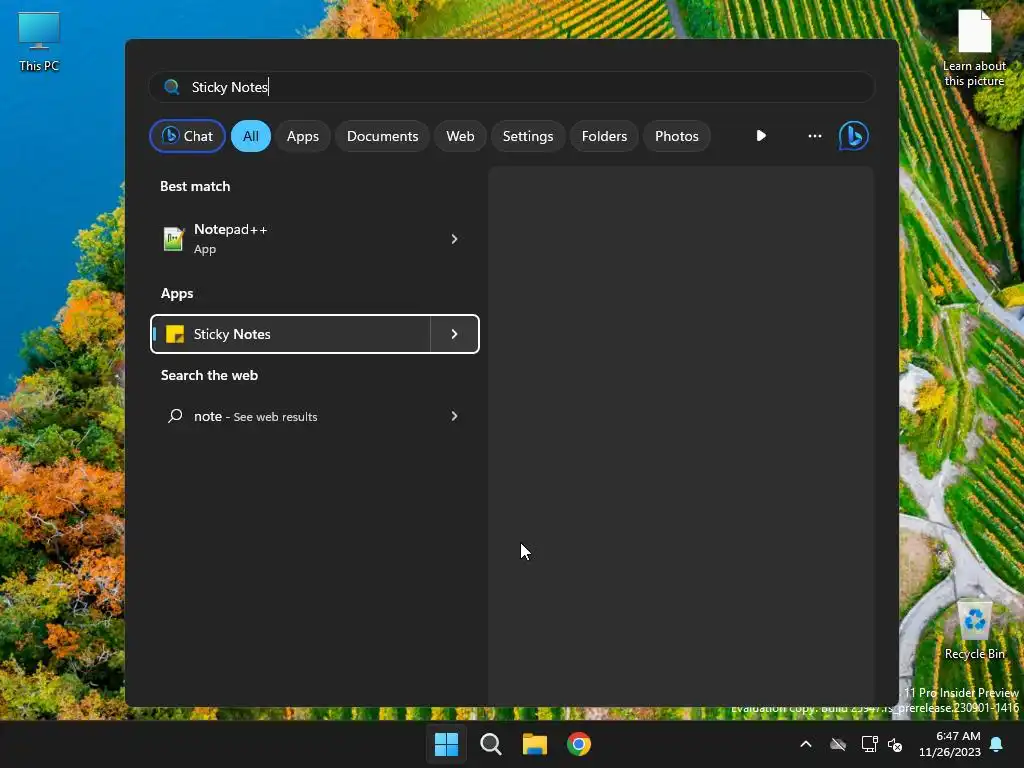The height and width of the screenshot is (768, 1024).
Task: Click the three-dot more options icon
Action: 814,136
